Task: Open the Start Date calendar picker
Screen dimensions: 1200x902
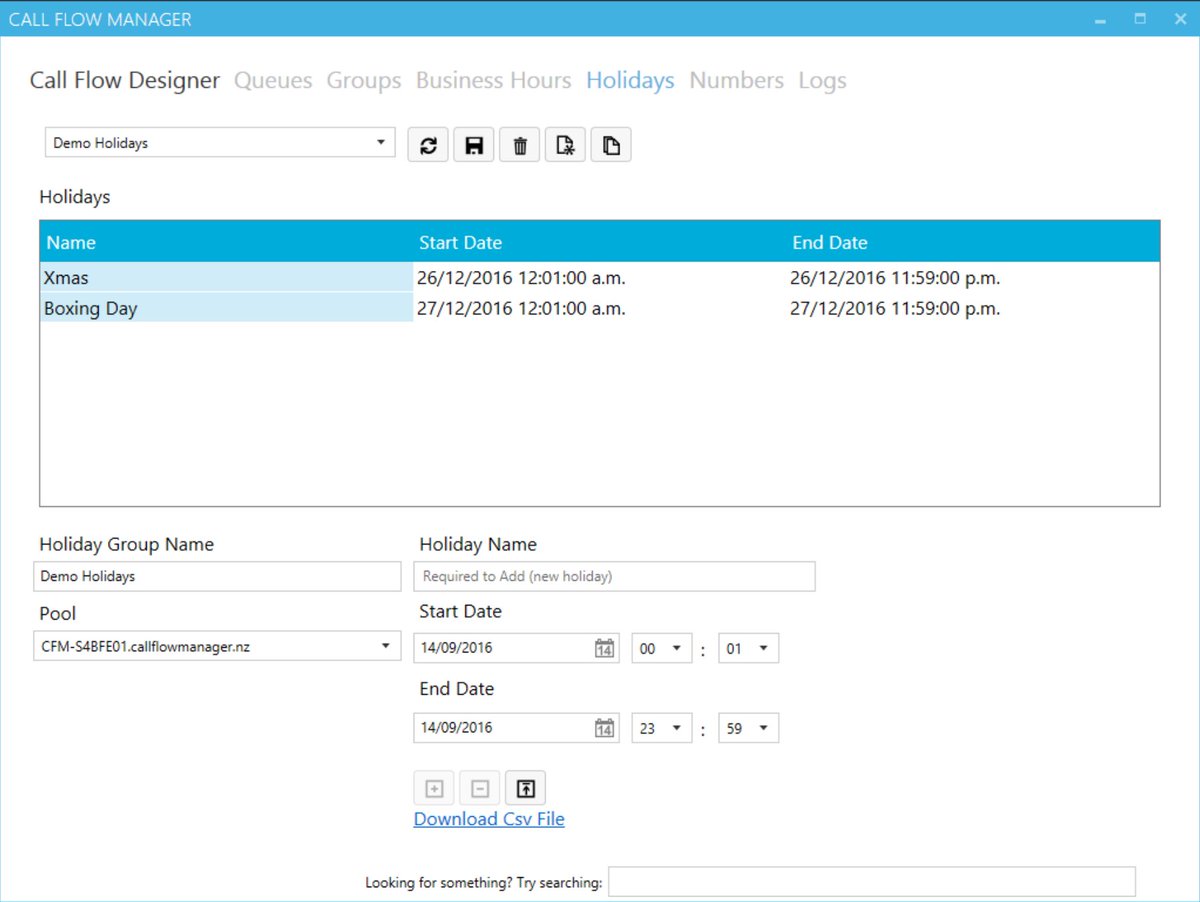Action: point(604,648)
